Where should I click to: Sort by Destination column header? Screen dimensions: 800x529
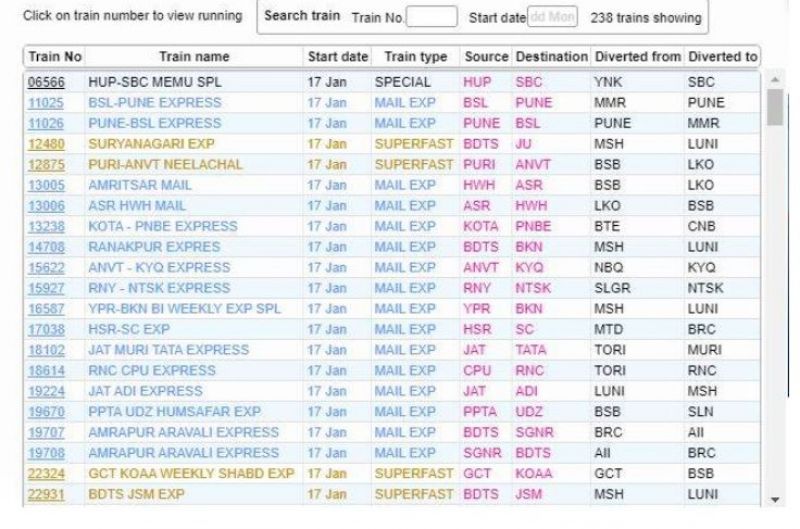tap(552, 57)
